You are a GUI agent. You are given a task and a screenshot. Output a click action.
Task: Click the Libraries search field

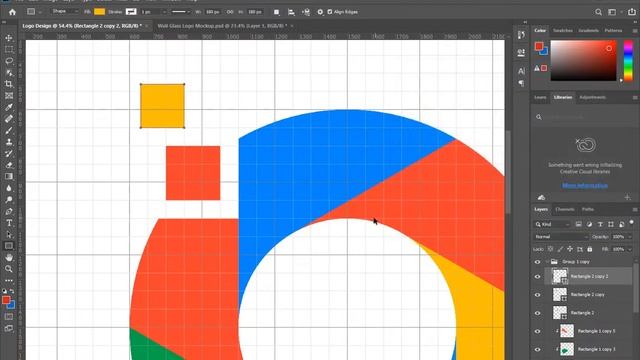point(584,117)
